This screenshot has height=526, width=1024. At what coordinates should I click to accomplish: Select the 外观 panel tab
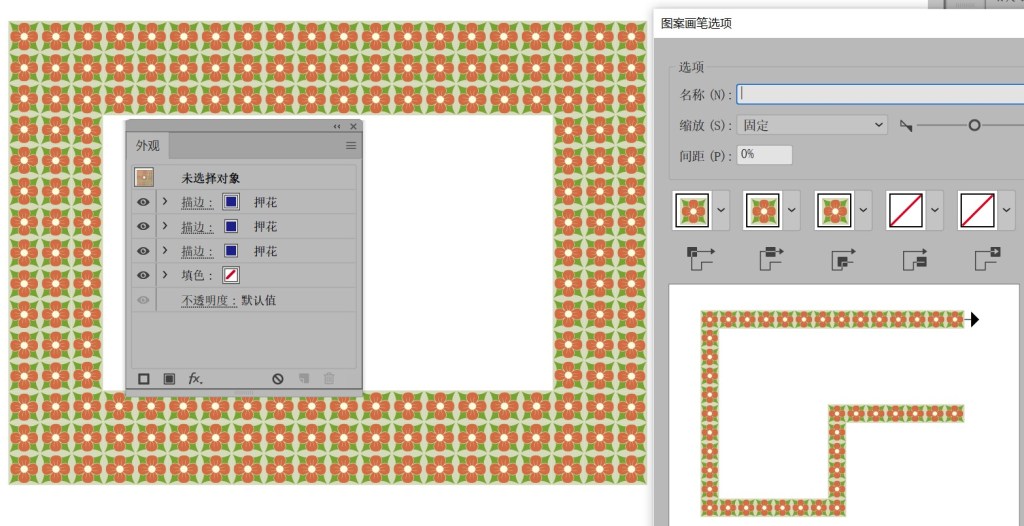tap(148, 146)
